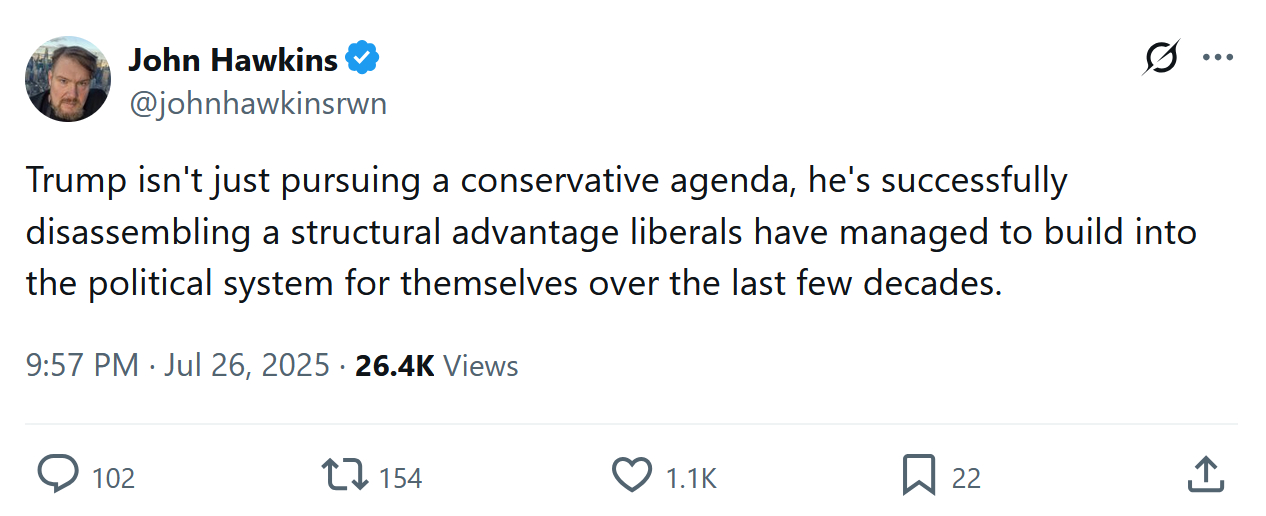
Task: Repost this tweet using the arrows icon
Action: (x=343, y=475)
